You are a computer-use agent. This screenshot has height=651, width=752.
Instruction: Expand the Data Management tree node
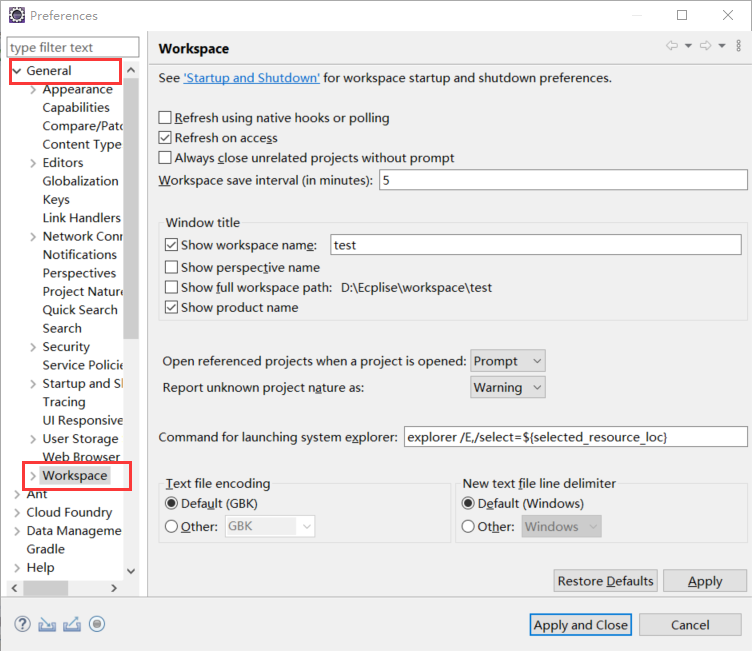click(x=17, y=531)
